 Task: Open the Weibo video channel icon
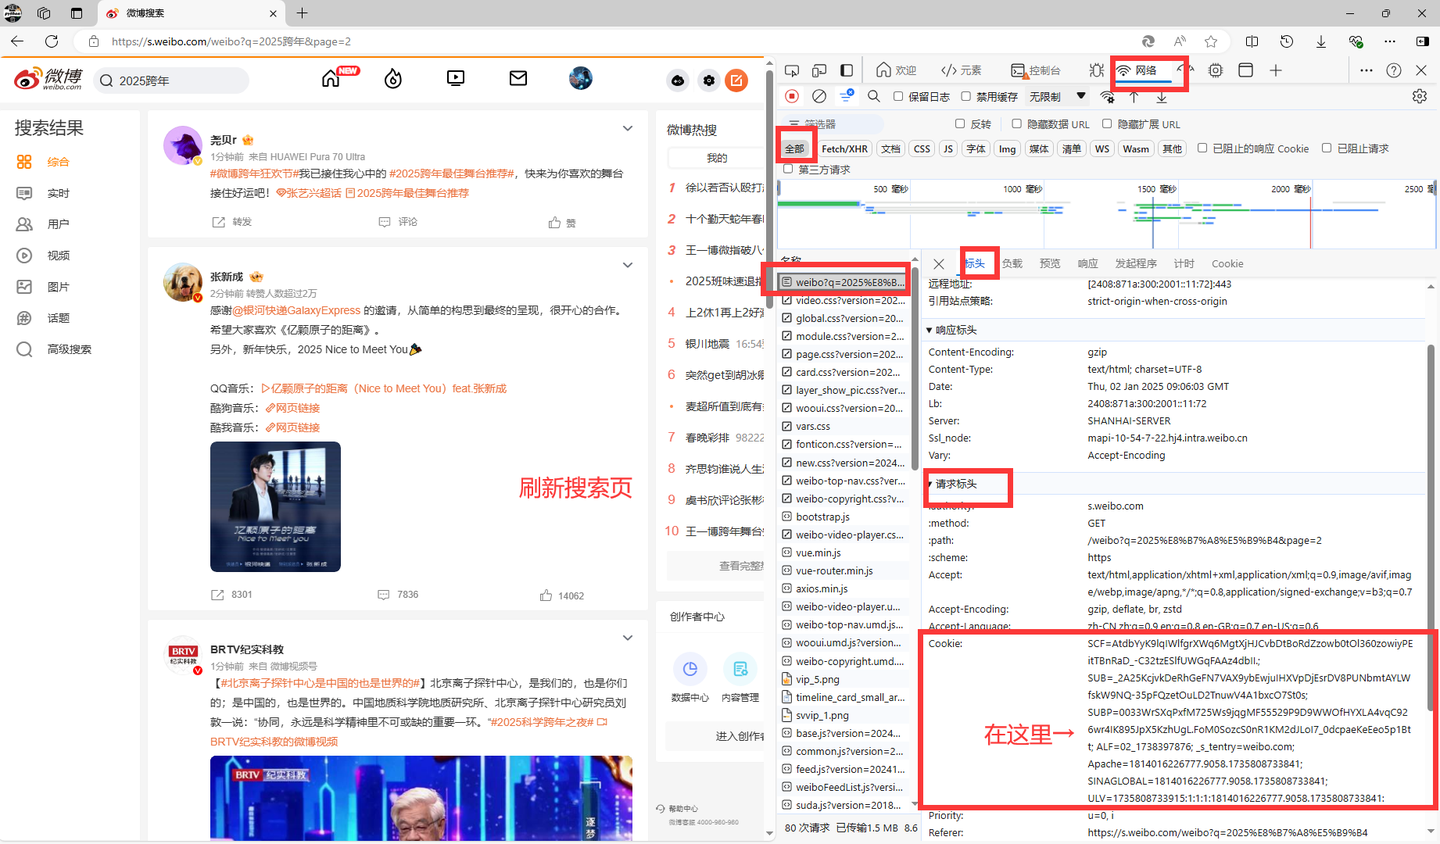pyautogui.click(x=455, y=77)
